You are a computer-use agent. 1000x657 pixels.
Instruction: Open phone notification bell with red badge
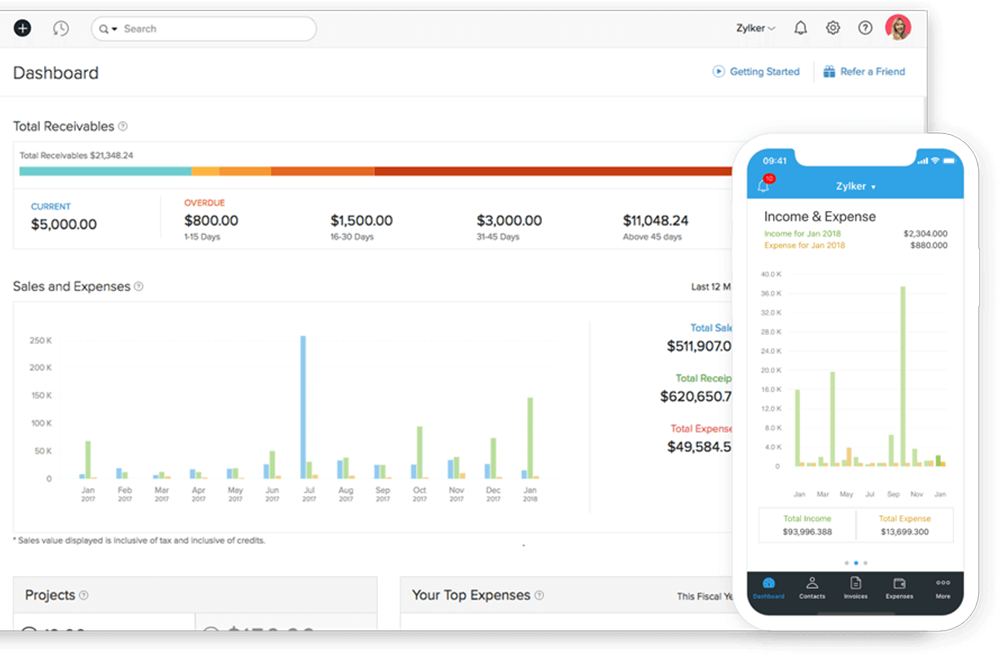[764, 184]
